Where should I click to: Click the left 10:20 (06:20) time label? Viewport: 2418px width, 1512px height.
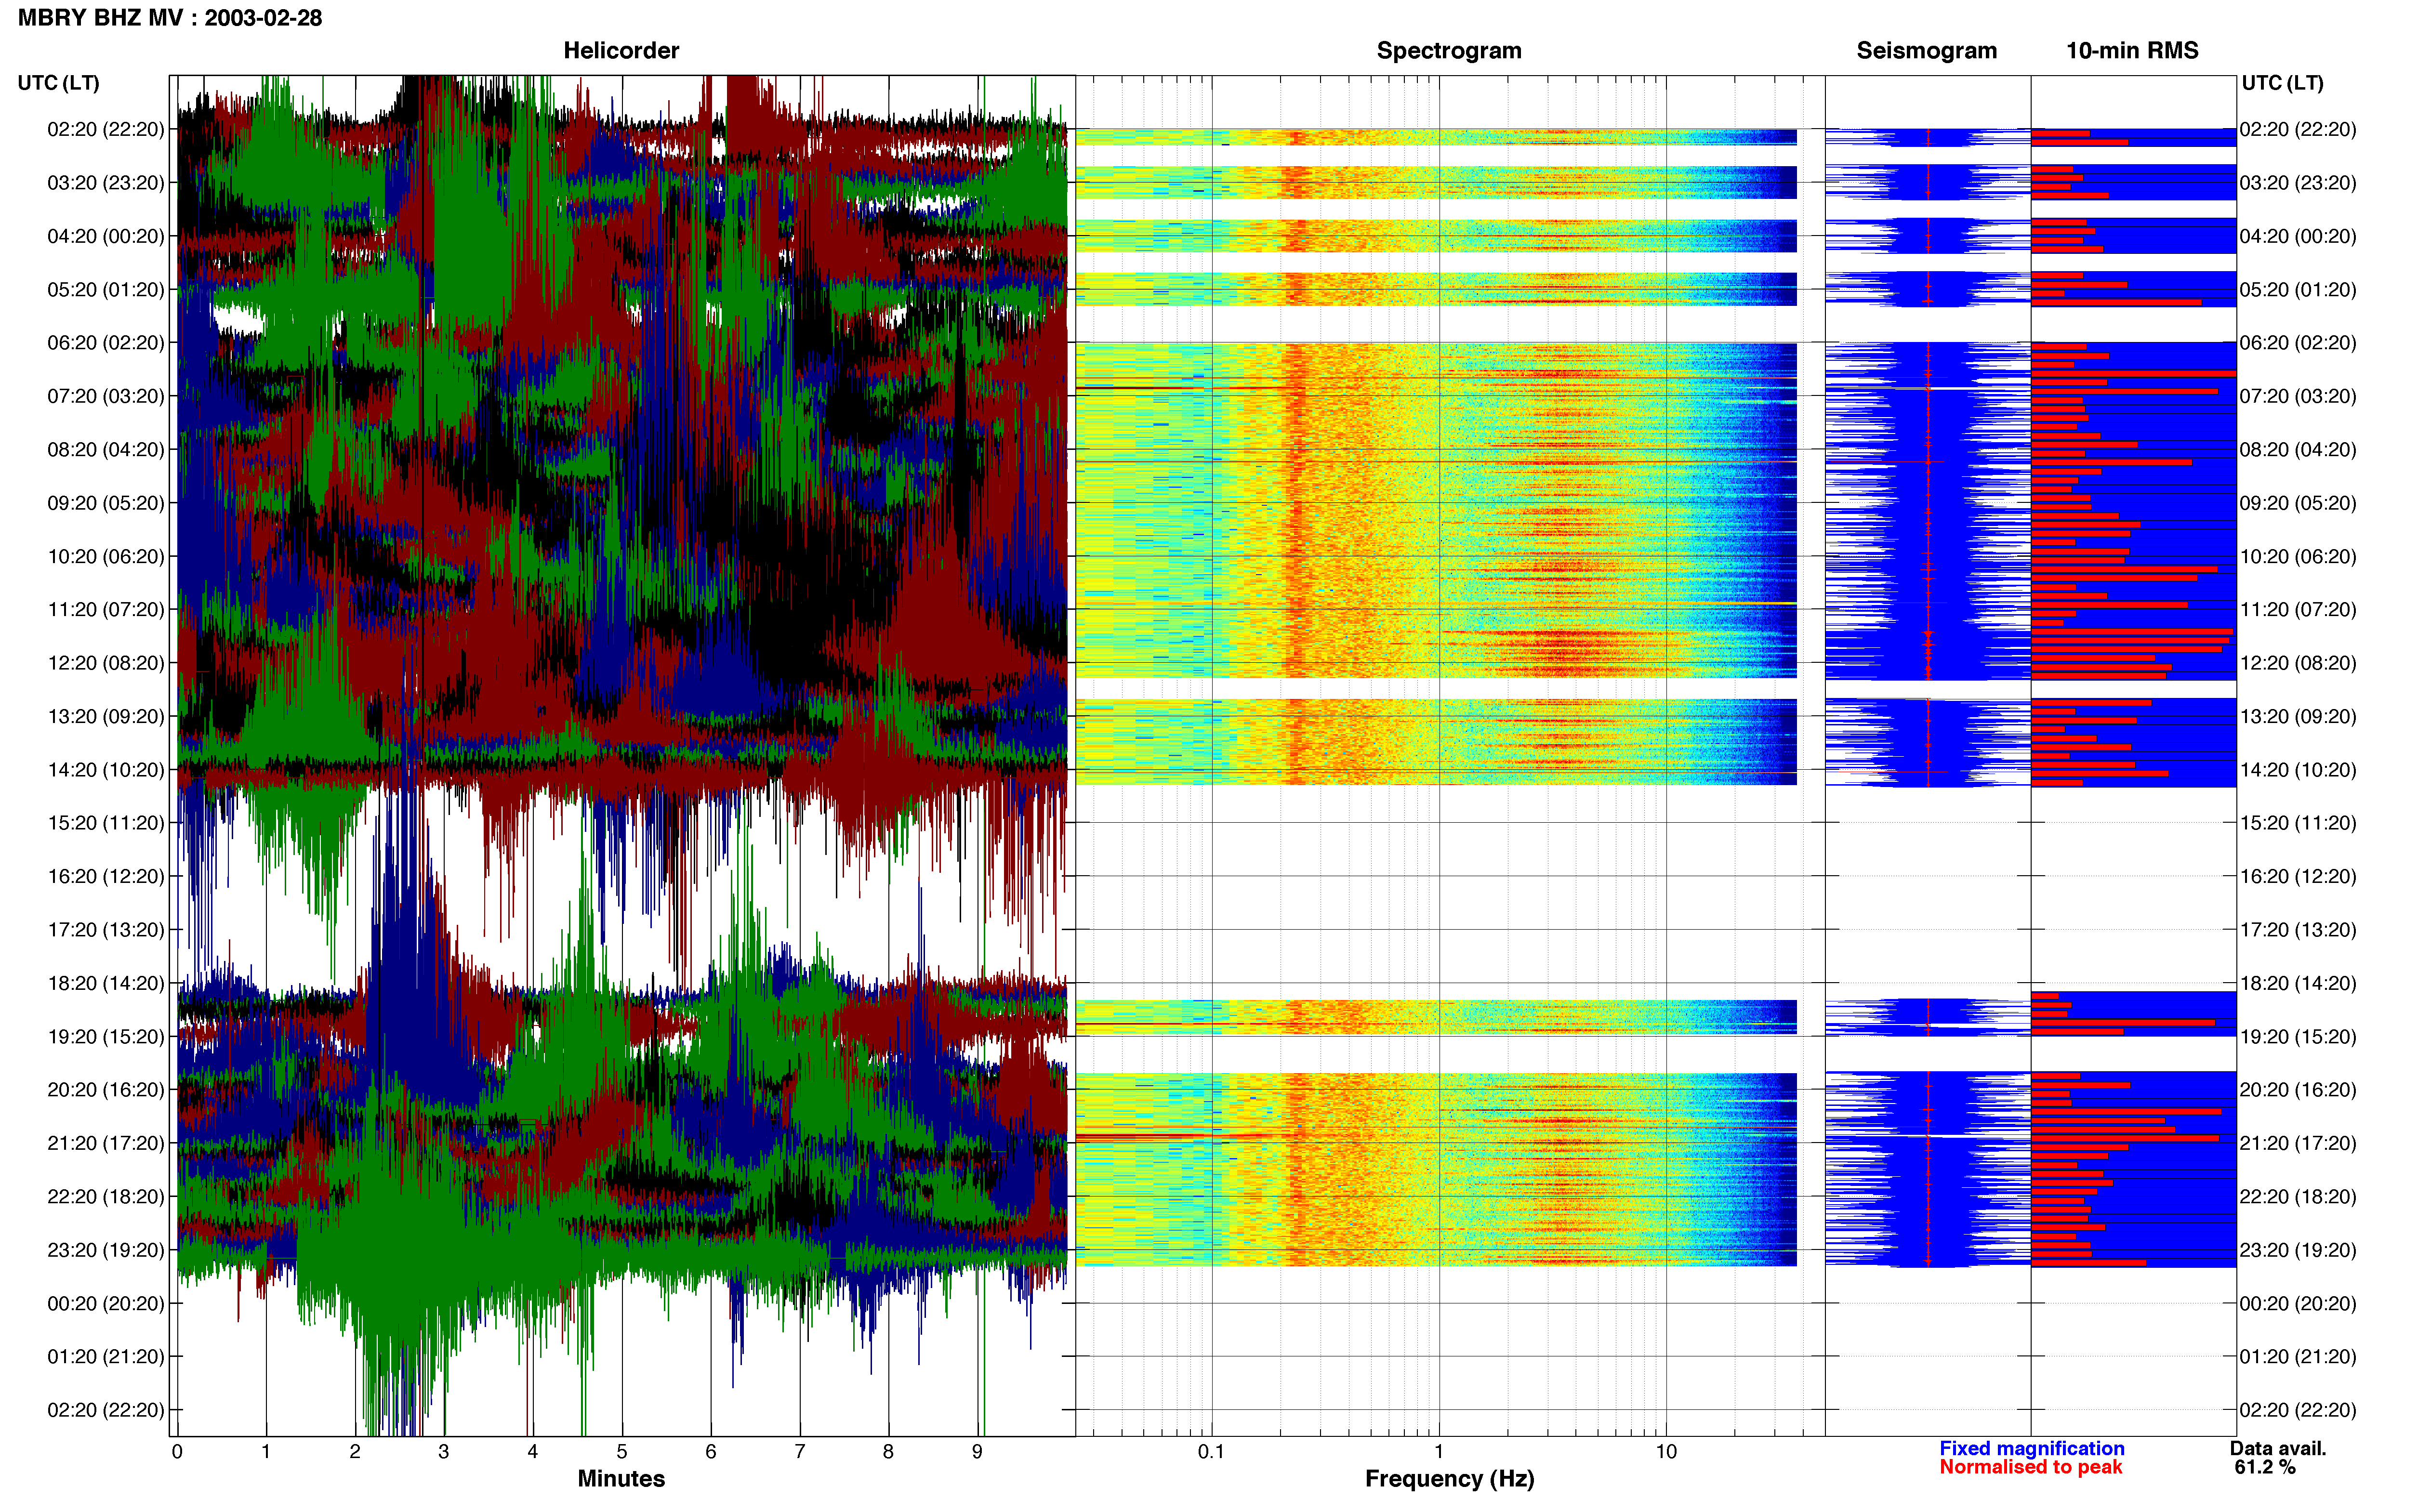[x=106, y=556]
